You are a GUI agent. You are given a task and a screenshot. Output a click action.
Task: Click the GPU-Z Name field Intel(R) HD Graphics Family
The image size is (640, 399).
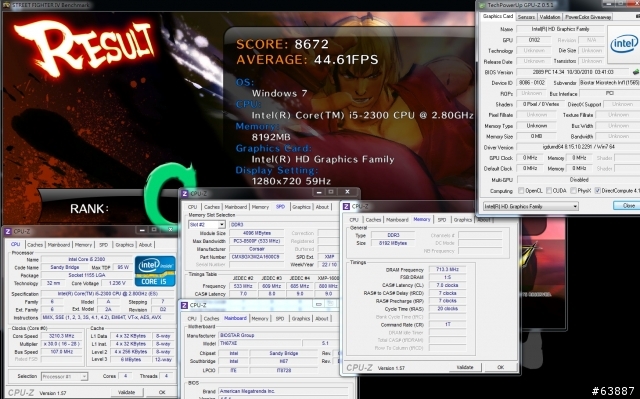(x=560, y=29)
